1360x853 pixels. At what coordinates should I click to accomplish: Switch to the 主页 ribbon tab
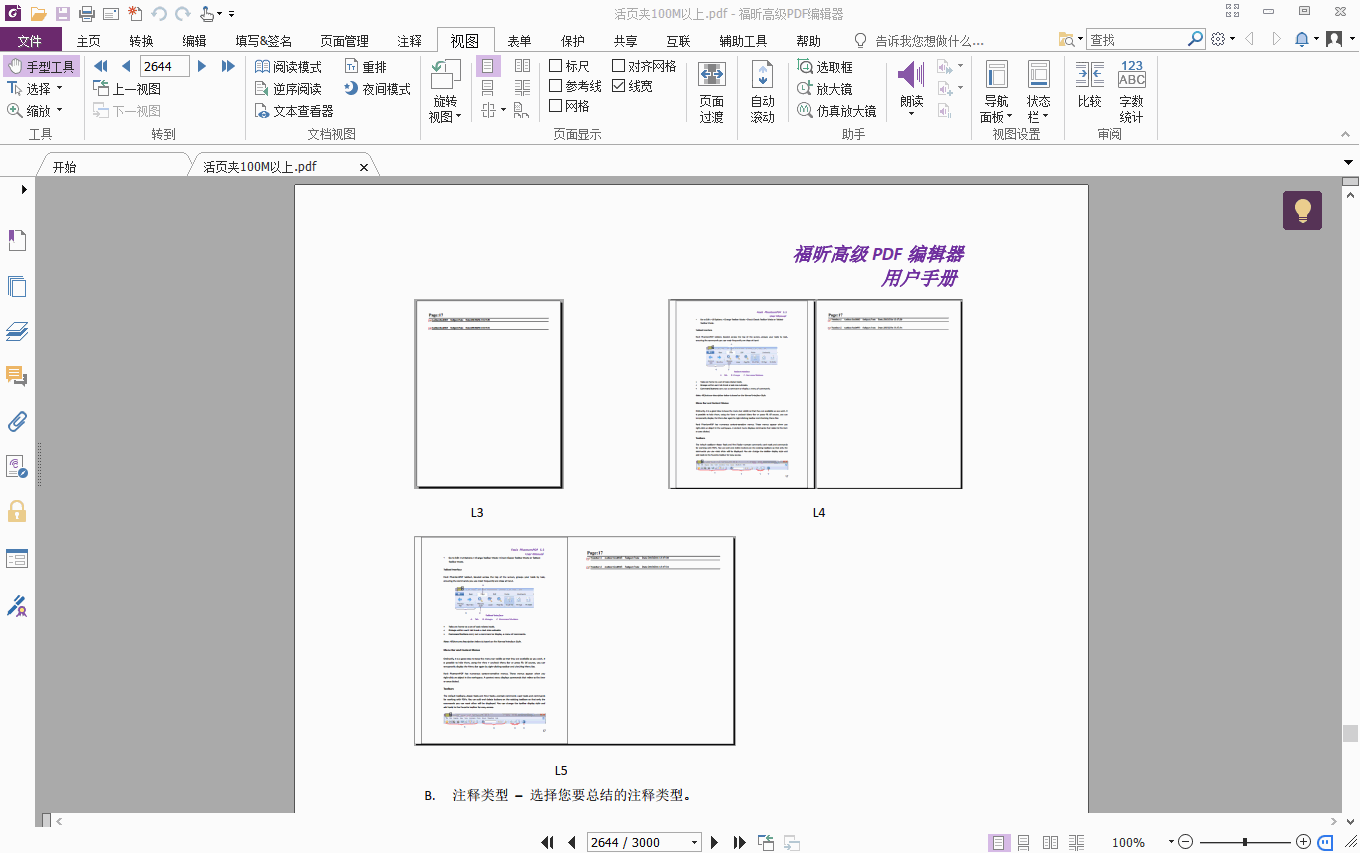88,40
